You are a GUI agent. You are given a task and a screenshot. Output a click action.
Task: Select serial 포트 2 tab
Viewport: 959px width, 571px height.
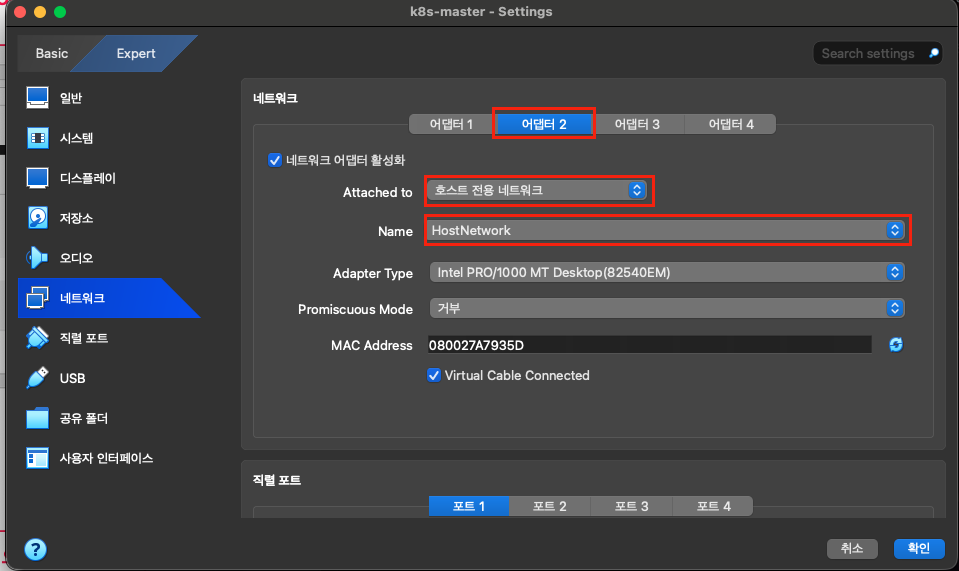point(549,506)
